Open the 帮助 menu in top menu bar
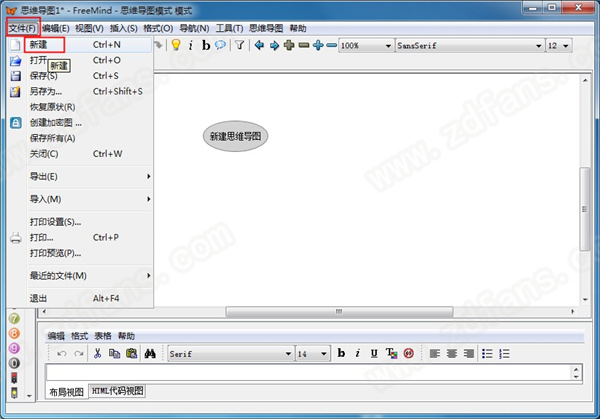 tap(297, 28)
